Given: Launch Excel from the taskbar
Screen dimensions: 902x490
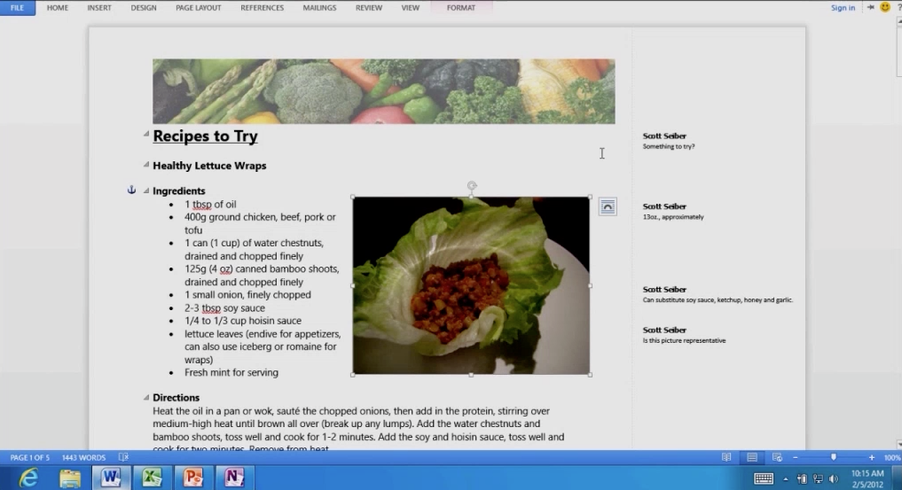Looking at the screenshot, I should click(x=152, y=477).
